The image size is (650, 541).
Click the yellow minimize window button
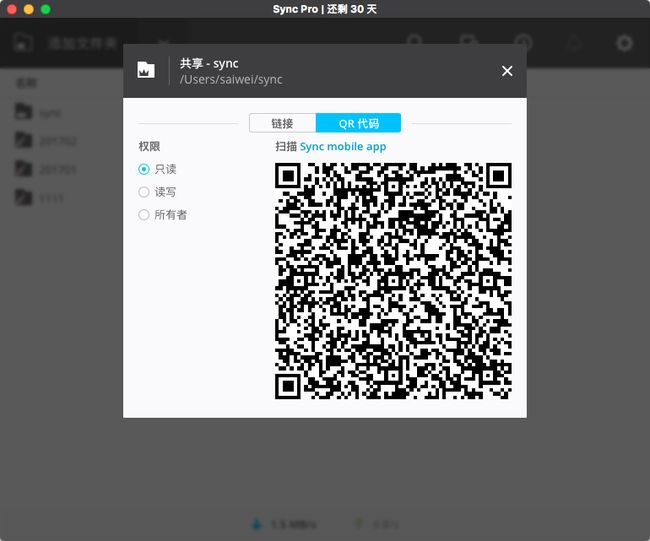[x=29, y=9]
